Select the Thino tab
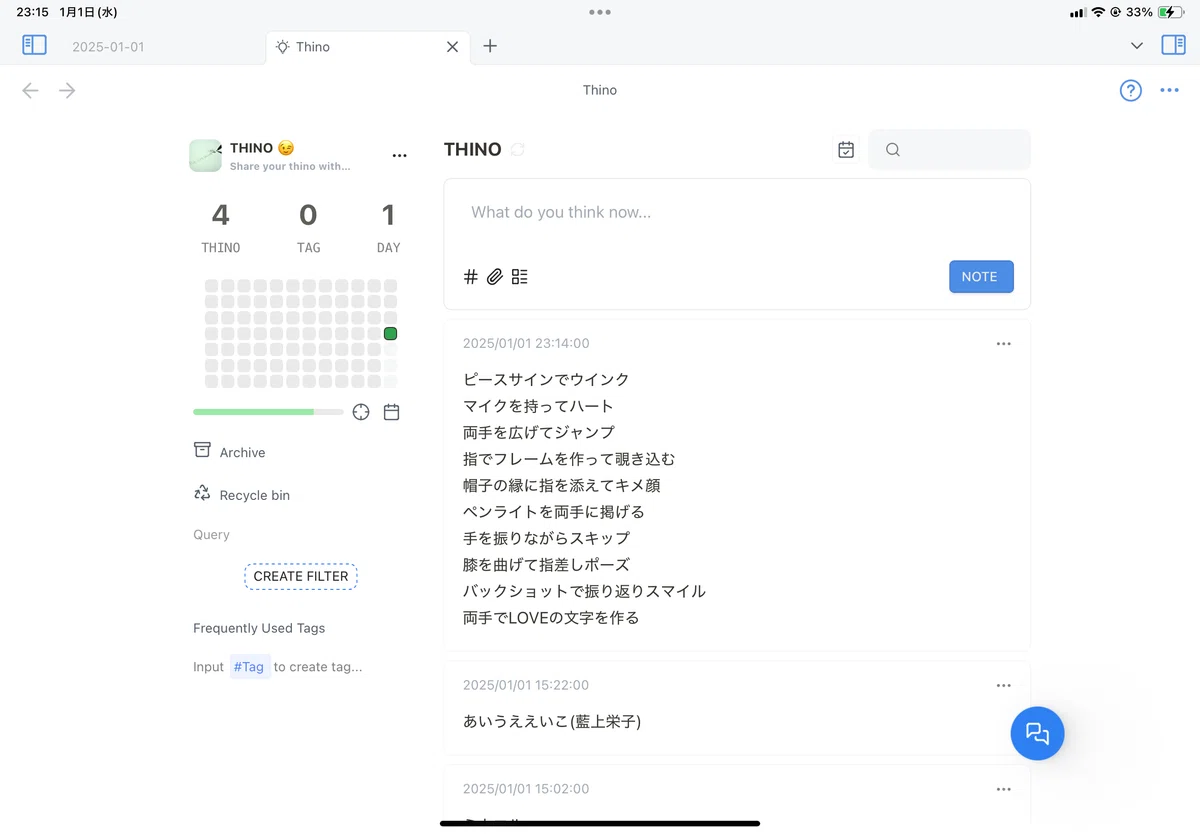 click(368, 47)
